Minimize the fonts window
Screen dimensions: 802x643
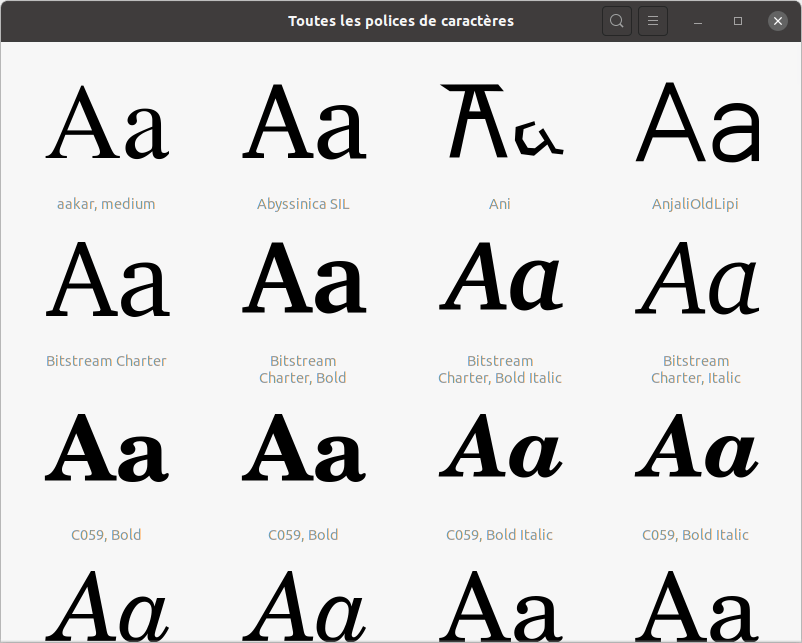[698, 21]
